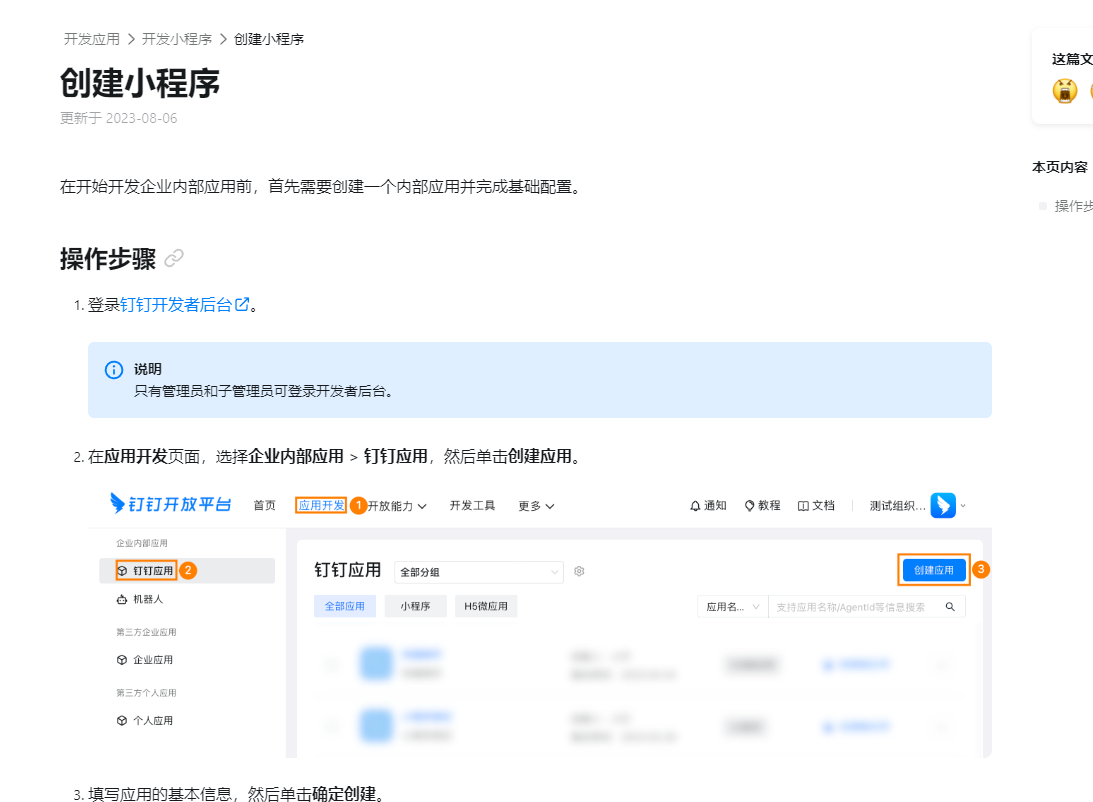Select 机器人 in the sidebar

click(x=139, y=599)
